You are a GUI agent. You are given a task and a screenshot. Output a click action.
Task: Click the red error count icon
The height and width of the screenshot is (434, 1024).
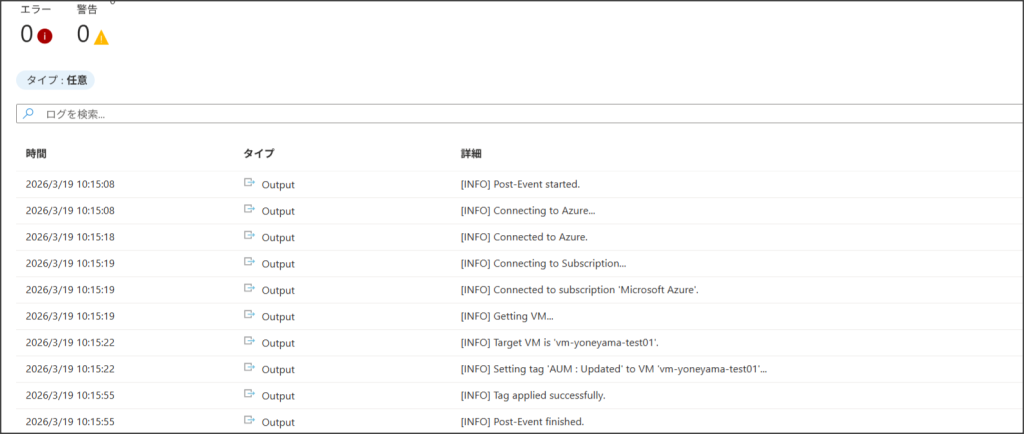click(x=45, y=37)
